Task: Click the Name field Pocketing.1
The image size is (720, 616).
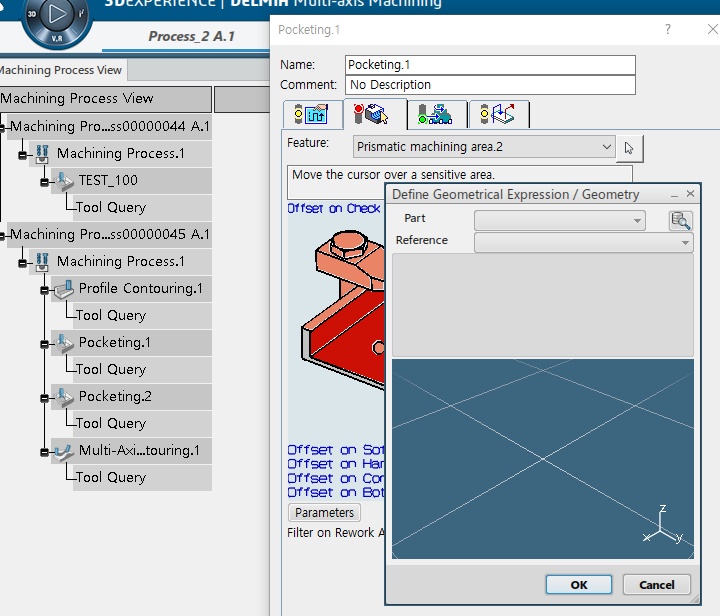Action: (490, 65)
